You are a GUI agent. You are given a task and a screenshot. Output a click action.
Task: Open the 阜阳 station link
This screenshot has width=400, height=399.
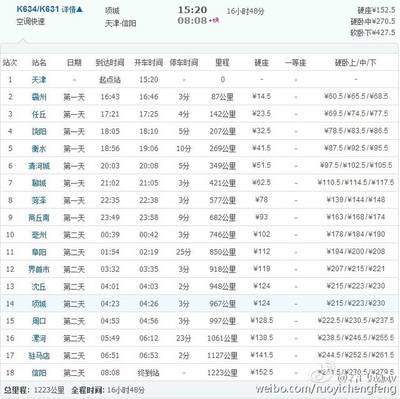39,252
